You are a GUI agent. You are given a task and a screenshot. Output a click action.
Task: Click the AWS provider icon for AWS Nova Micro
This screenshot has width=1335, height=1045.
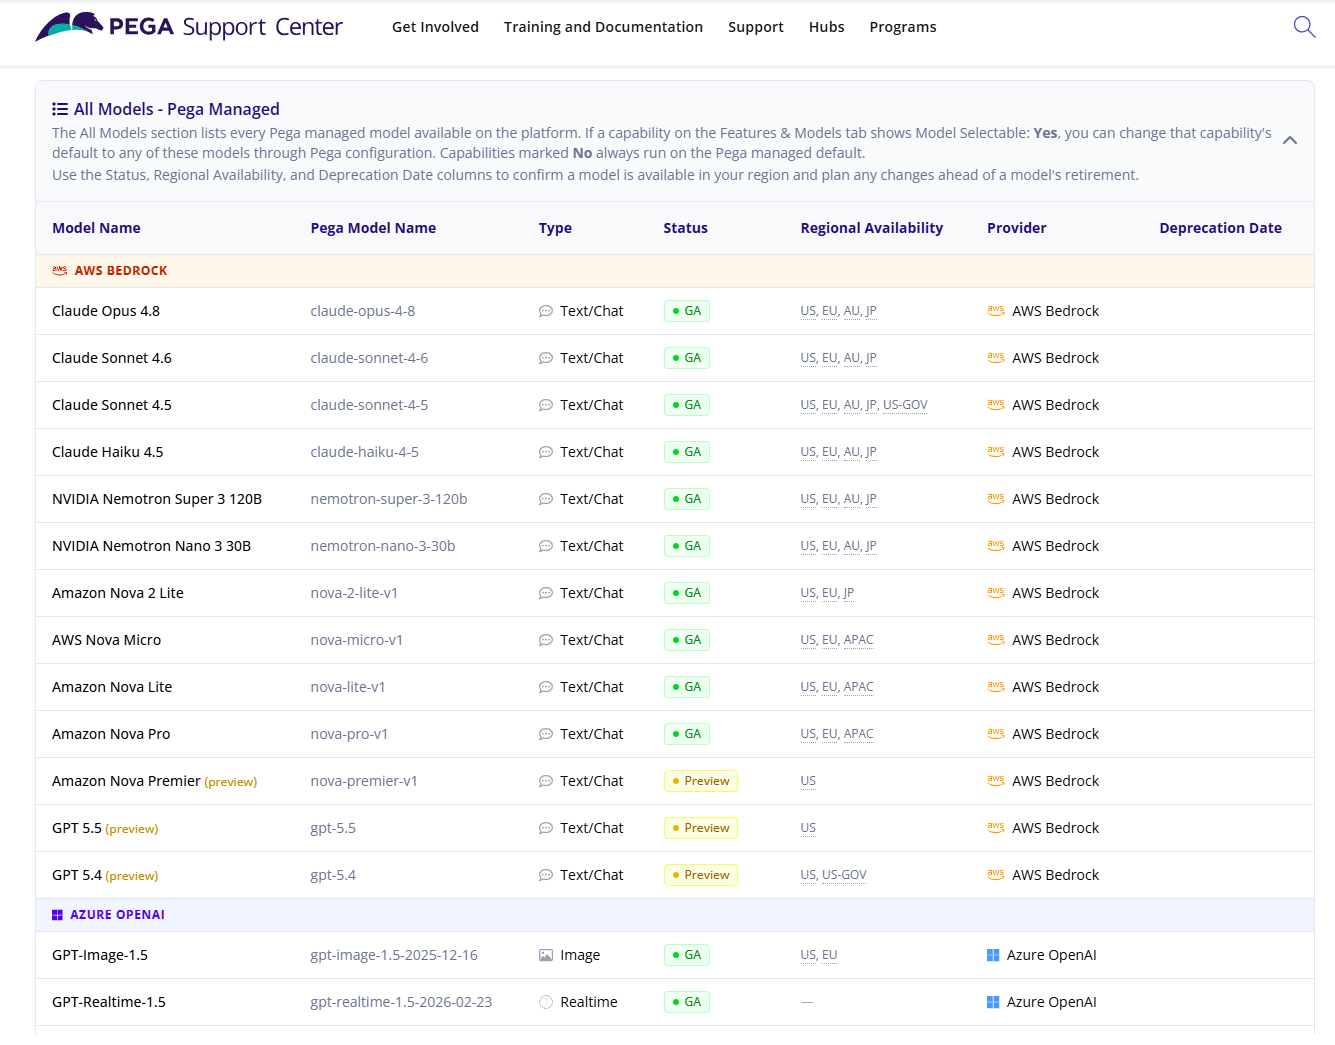point(996,640)
